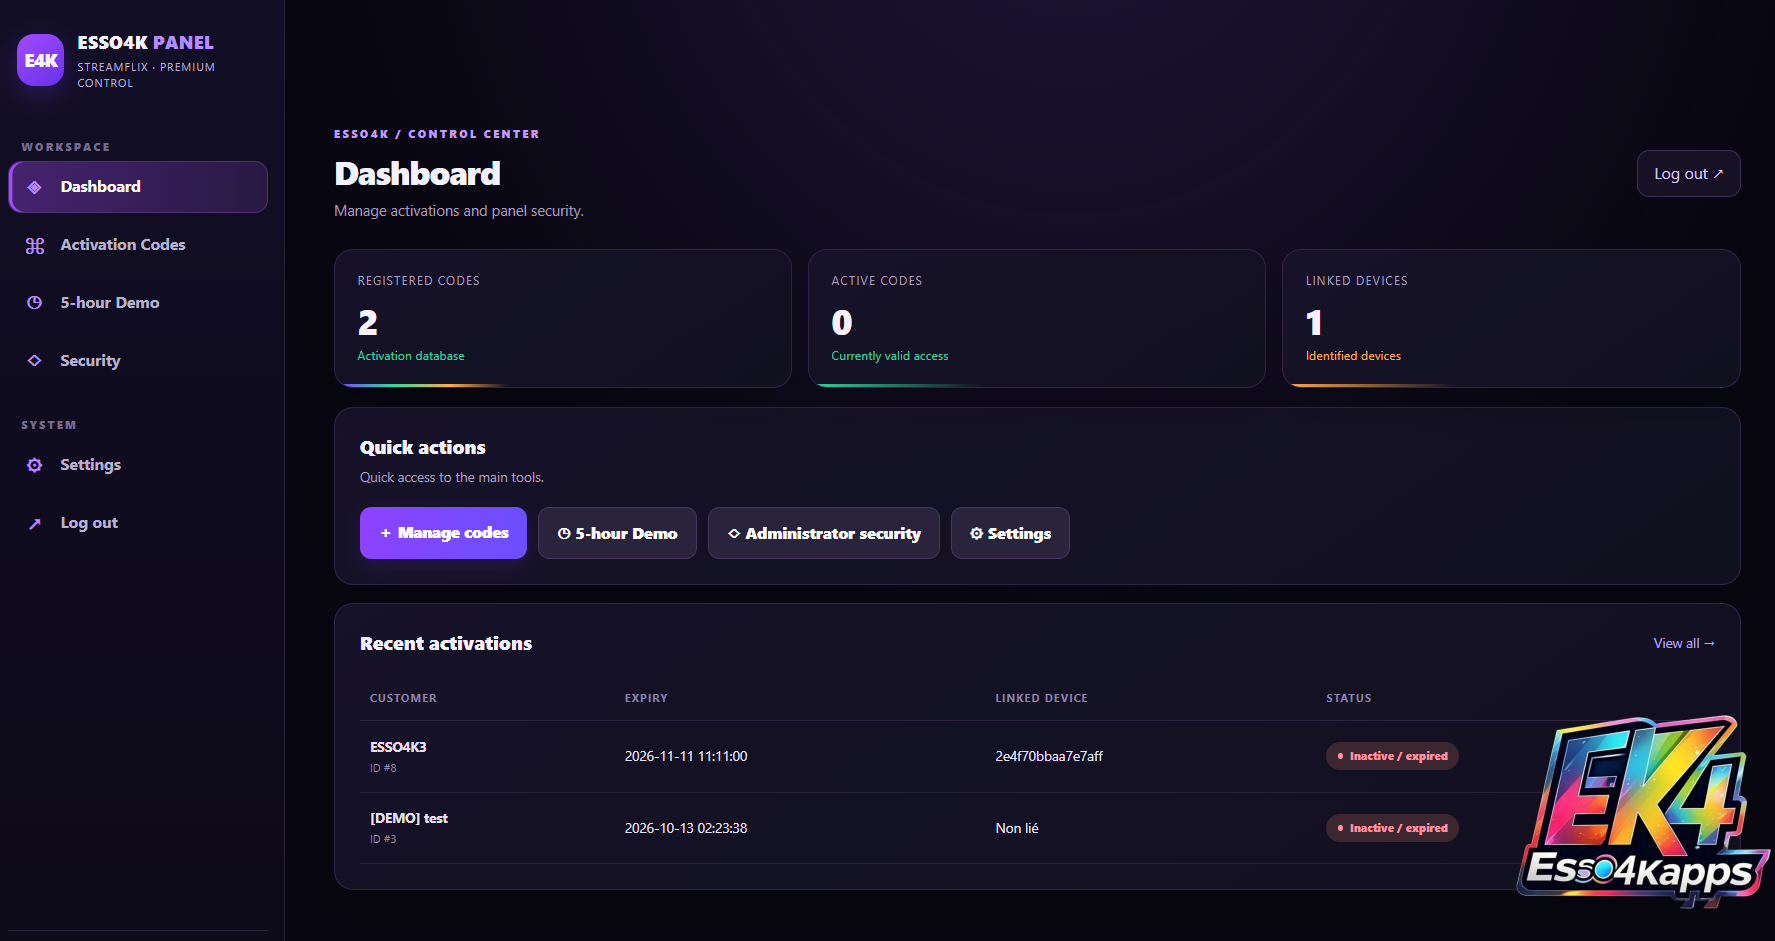This screenshot has height=941, width=1775.
Task: Open Dashboard from the sidebar
Action: [x=138, y=187]
